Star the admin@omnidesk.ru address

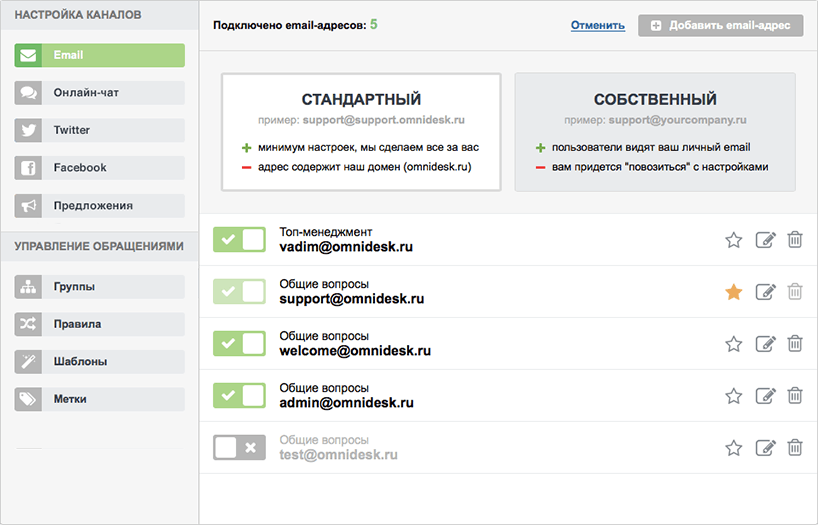[x=733, y=397]
